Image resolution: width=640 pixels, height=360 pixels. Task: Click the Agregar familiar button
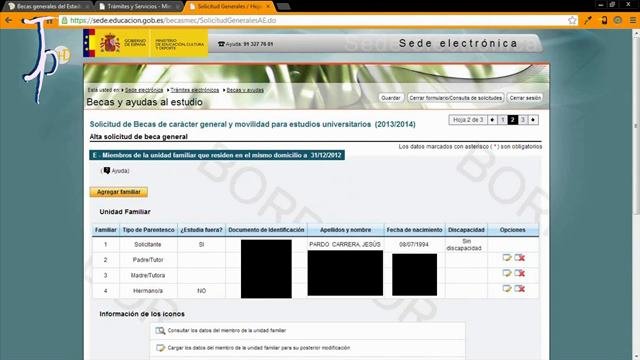pyautogui.click(x=119, y=192)
